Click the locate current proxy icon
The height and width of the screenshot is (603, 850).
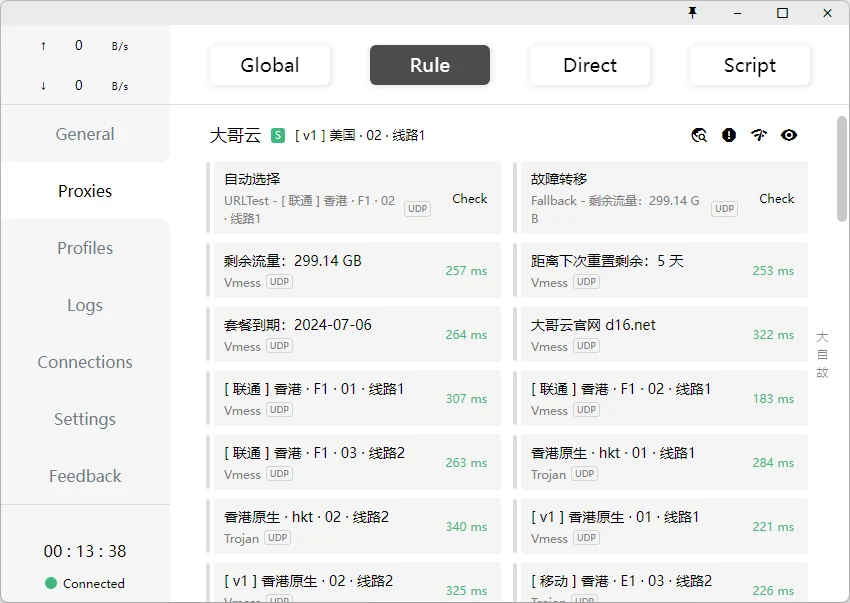pyautogui.click(x=699, y=135)
